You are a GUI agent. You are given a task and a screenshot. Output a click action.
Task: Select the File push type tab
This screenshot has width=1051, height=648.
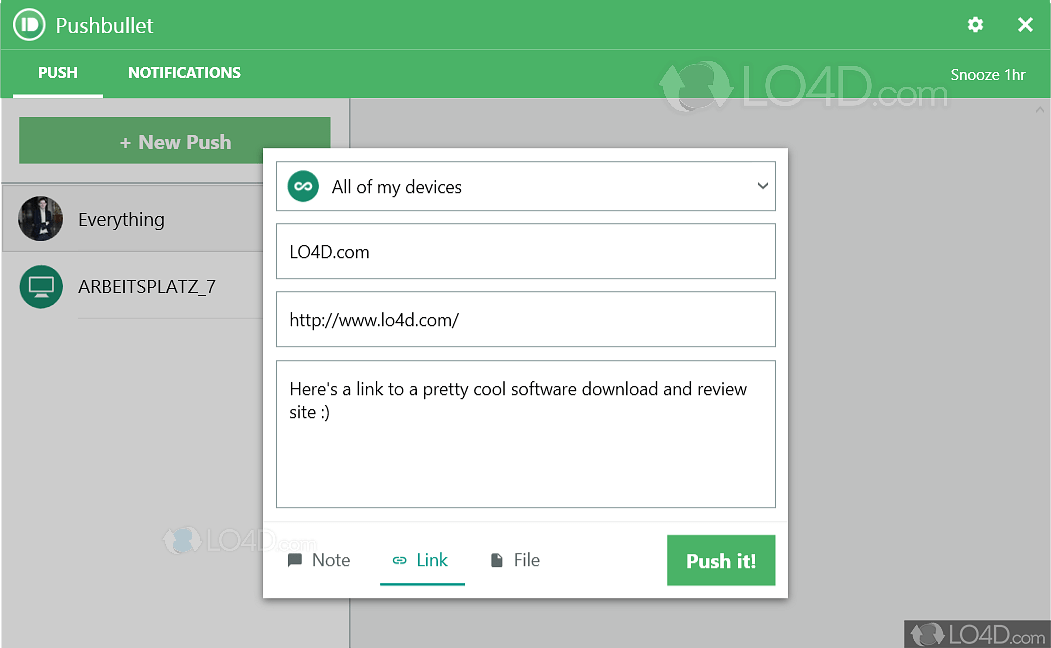point(515,560)
